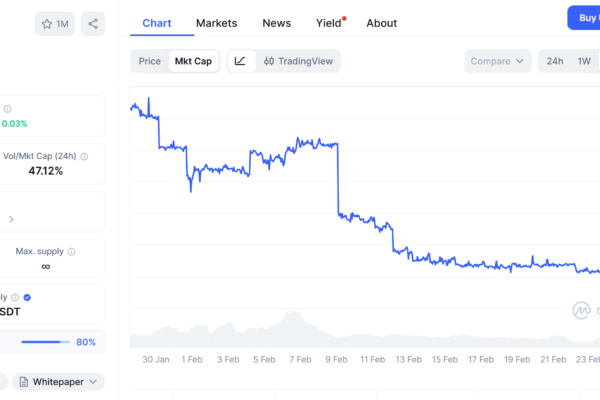
Task: Expand the right chevron row
Action: tap(11, 218)
